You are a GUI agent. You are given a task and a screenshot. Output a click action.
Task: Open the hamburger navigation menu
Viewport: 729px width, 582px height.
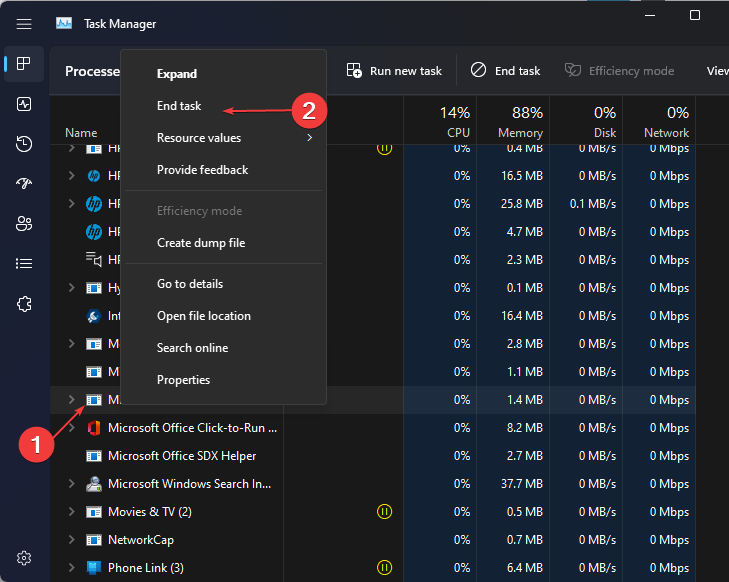click(24, 24)
